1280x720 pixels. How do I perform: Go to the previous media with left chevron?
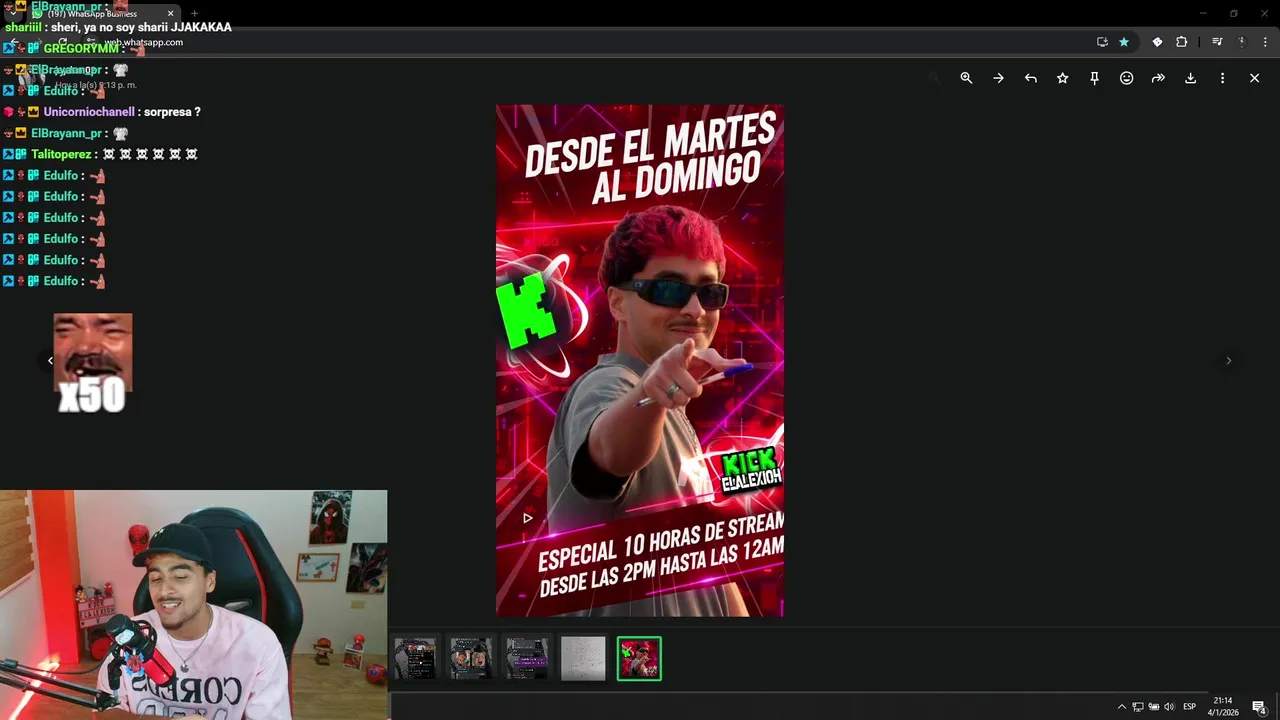50,361
